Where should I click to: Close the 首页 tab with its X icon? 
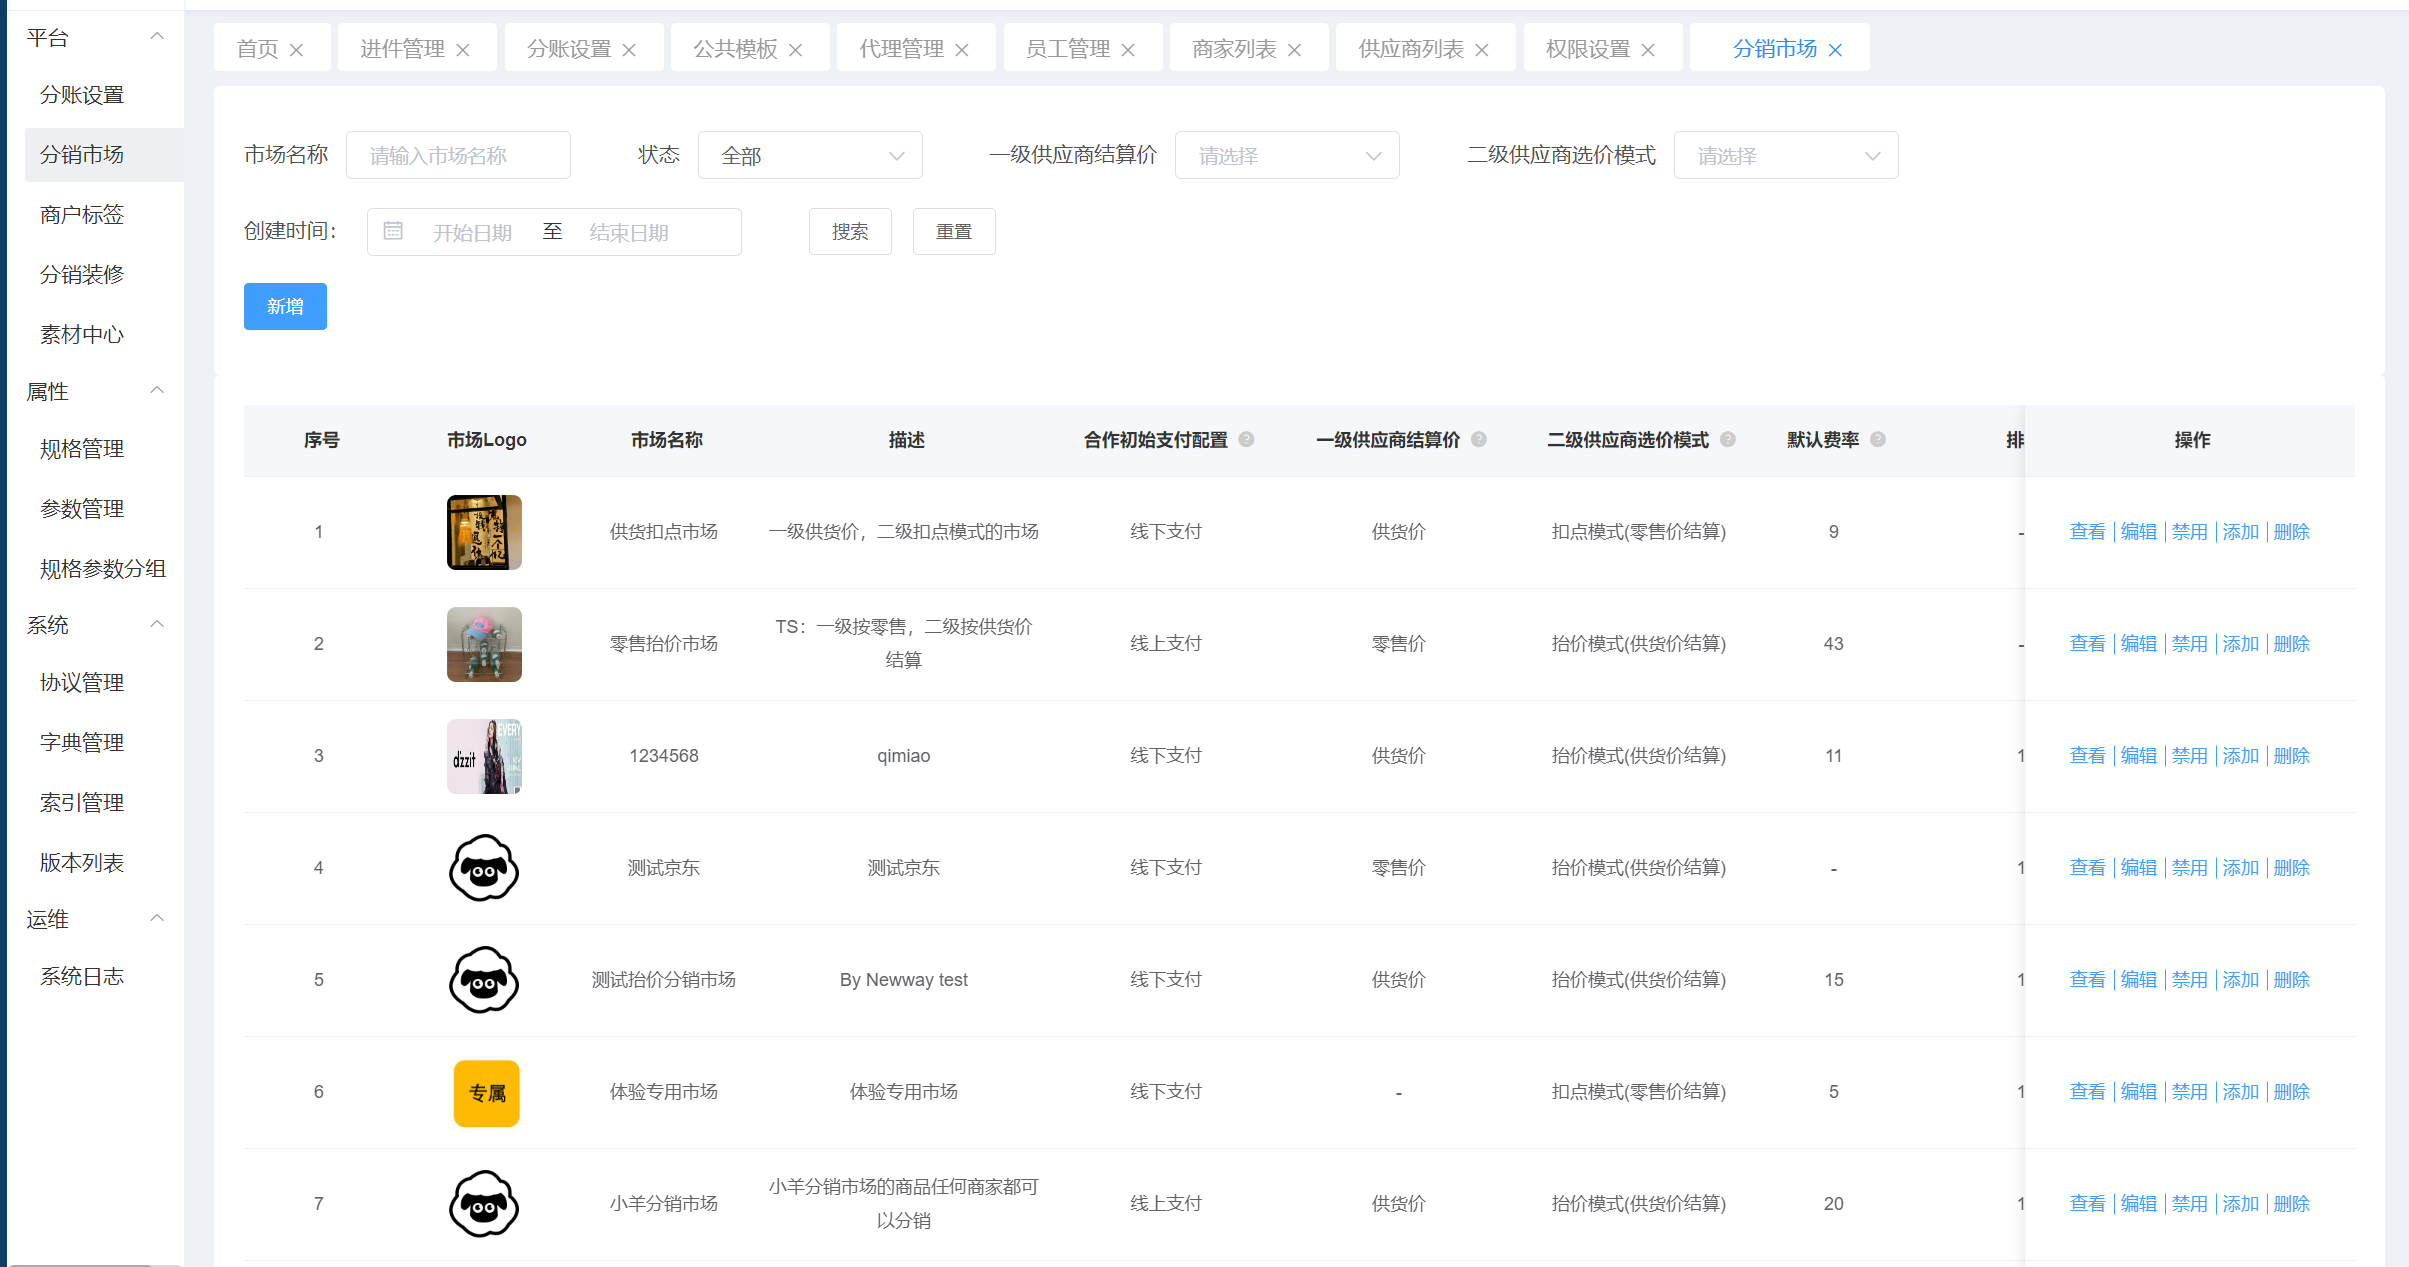pos(296,50)
